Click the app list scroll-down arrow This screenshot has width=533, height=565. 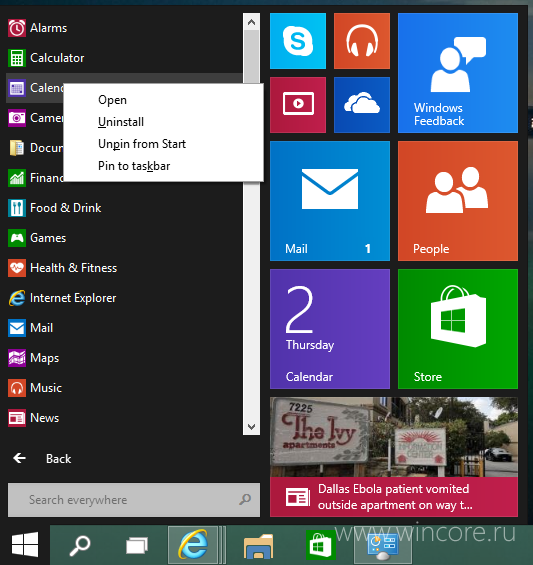tap(252, 427)
